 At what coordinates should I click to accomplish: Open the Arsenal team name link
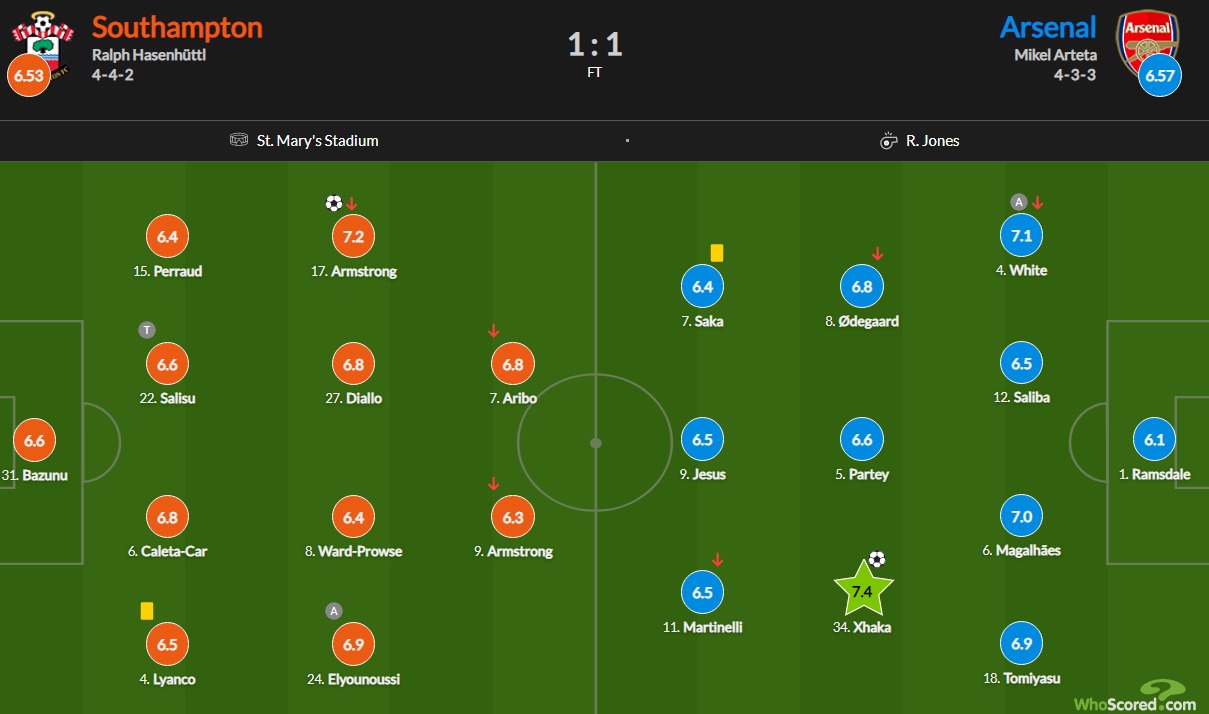[x=1048, y=27]
